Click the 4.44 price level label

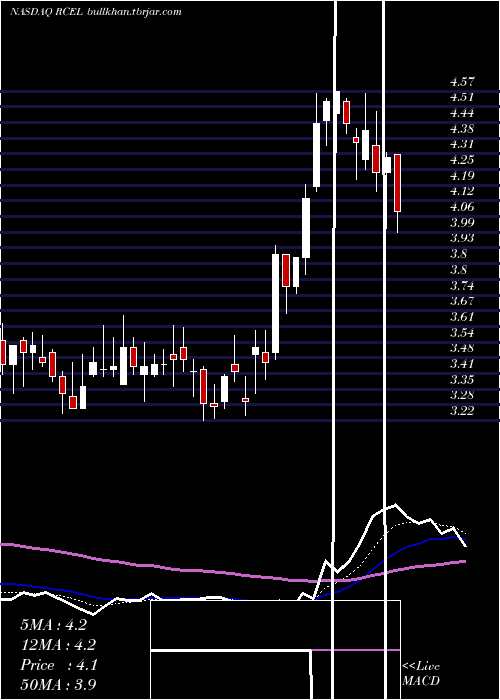pos(462,113)
